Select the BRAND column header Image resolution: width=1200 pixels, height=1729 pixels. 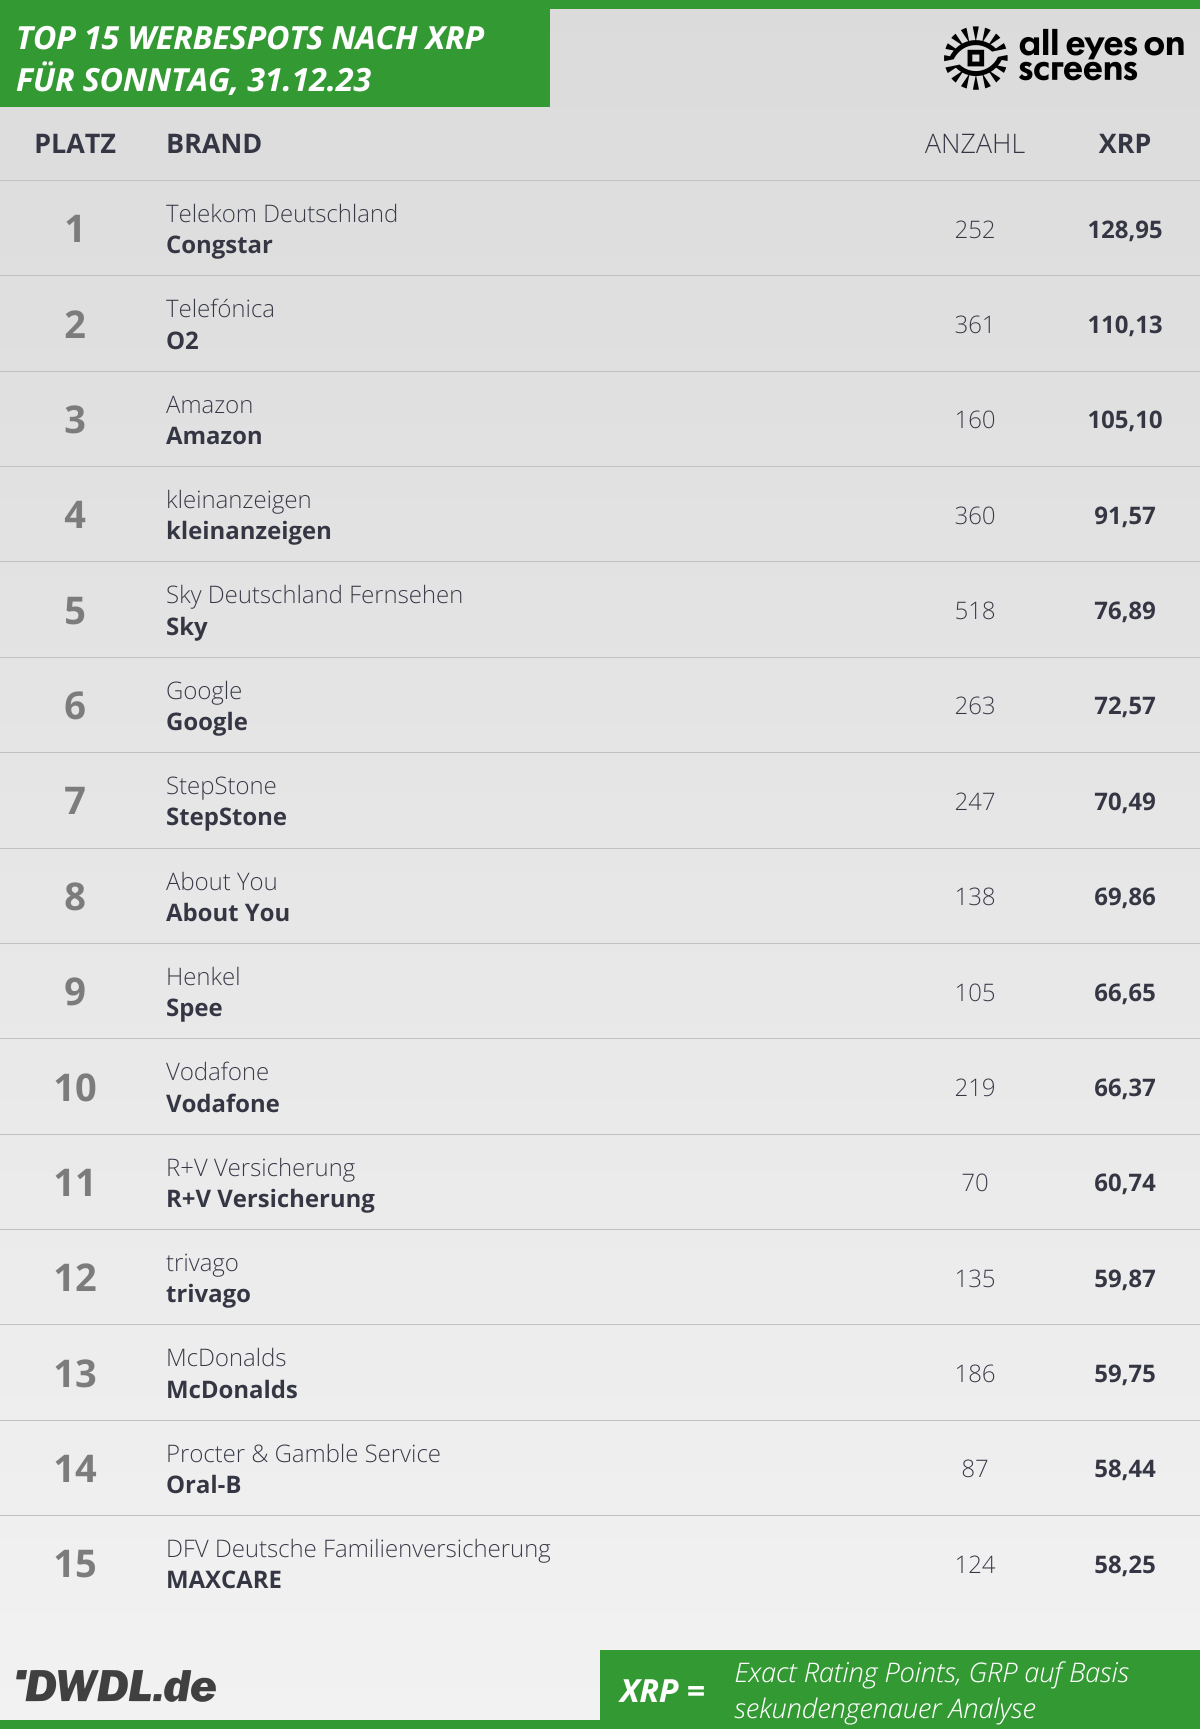pos(214,144)
